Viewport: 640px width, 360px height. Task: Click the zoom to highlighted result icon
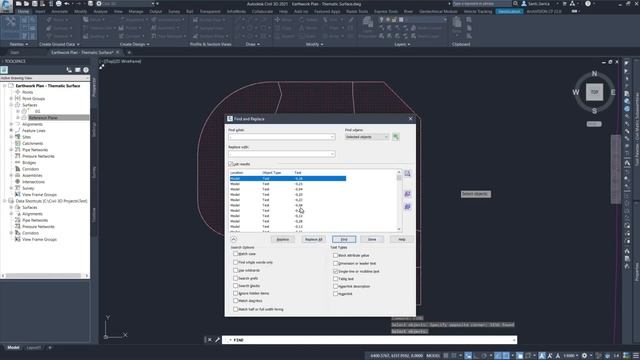pos(407,173)
